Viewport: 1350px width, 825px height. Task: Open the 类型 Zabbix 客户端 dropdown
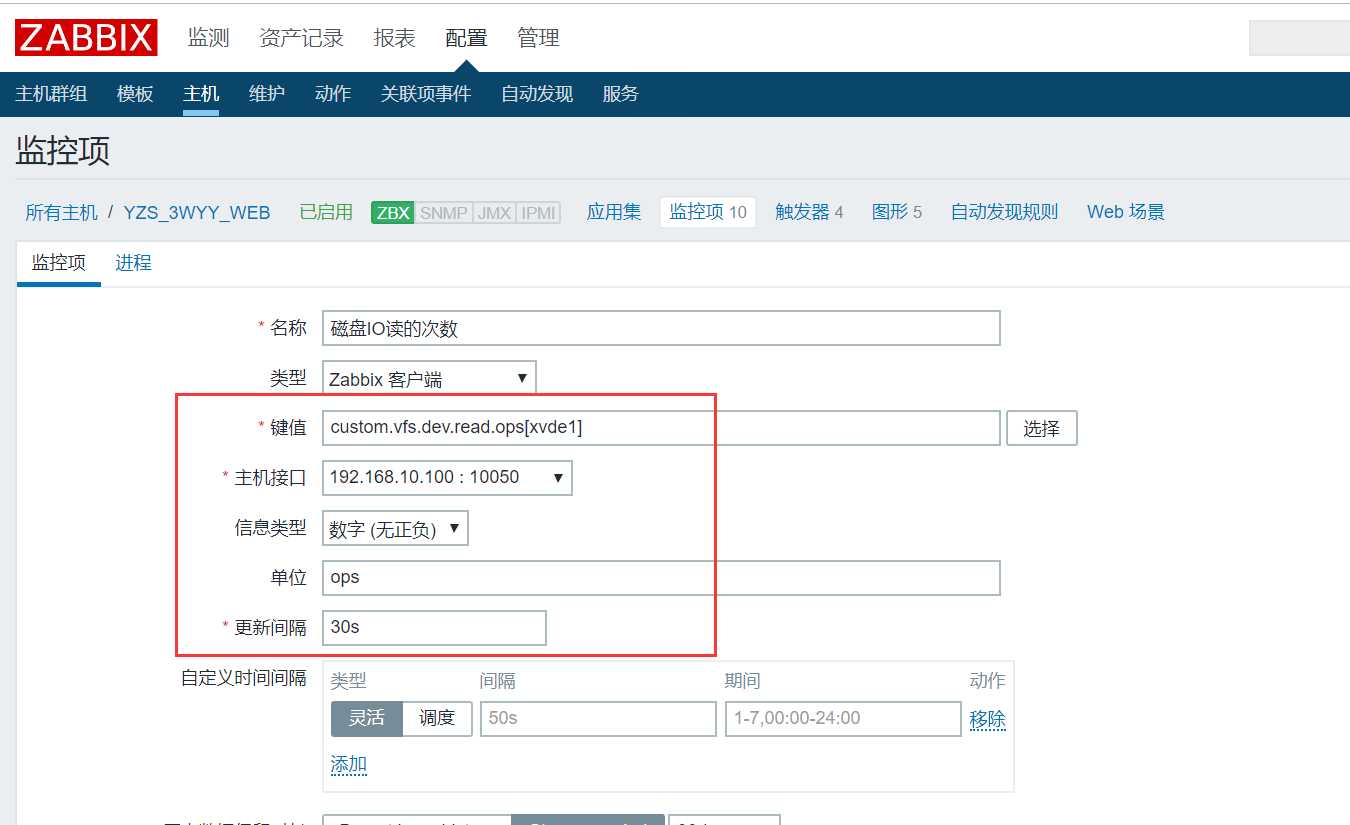[x=429, y=378]
